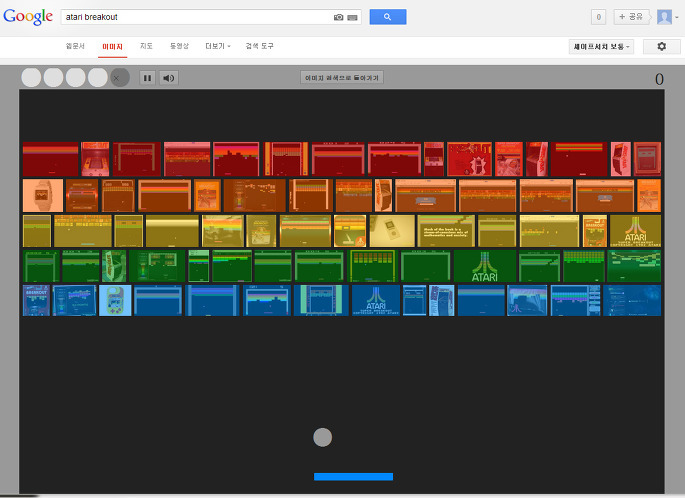The height and width of the screenshot is (498, 685).
Task: Return to image search via 이미지 검색으로 돌아가기
Action: tap(342, 78)
